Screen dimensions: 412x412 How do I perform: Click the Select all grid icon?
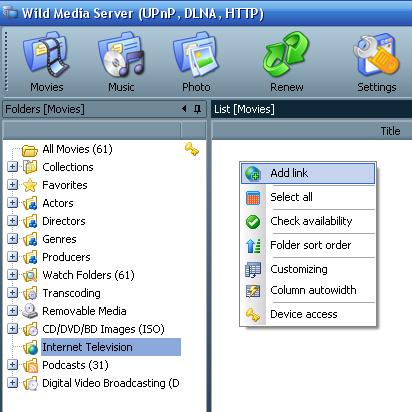tap(253, 198)
